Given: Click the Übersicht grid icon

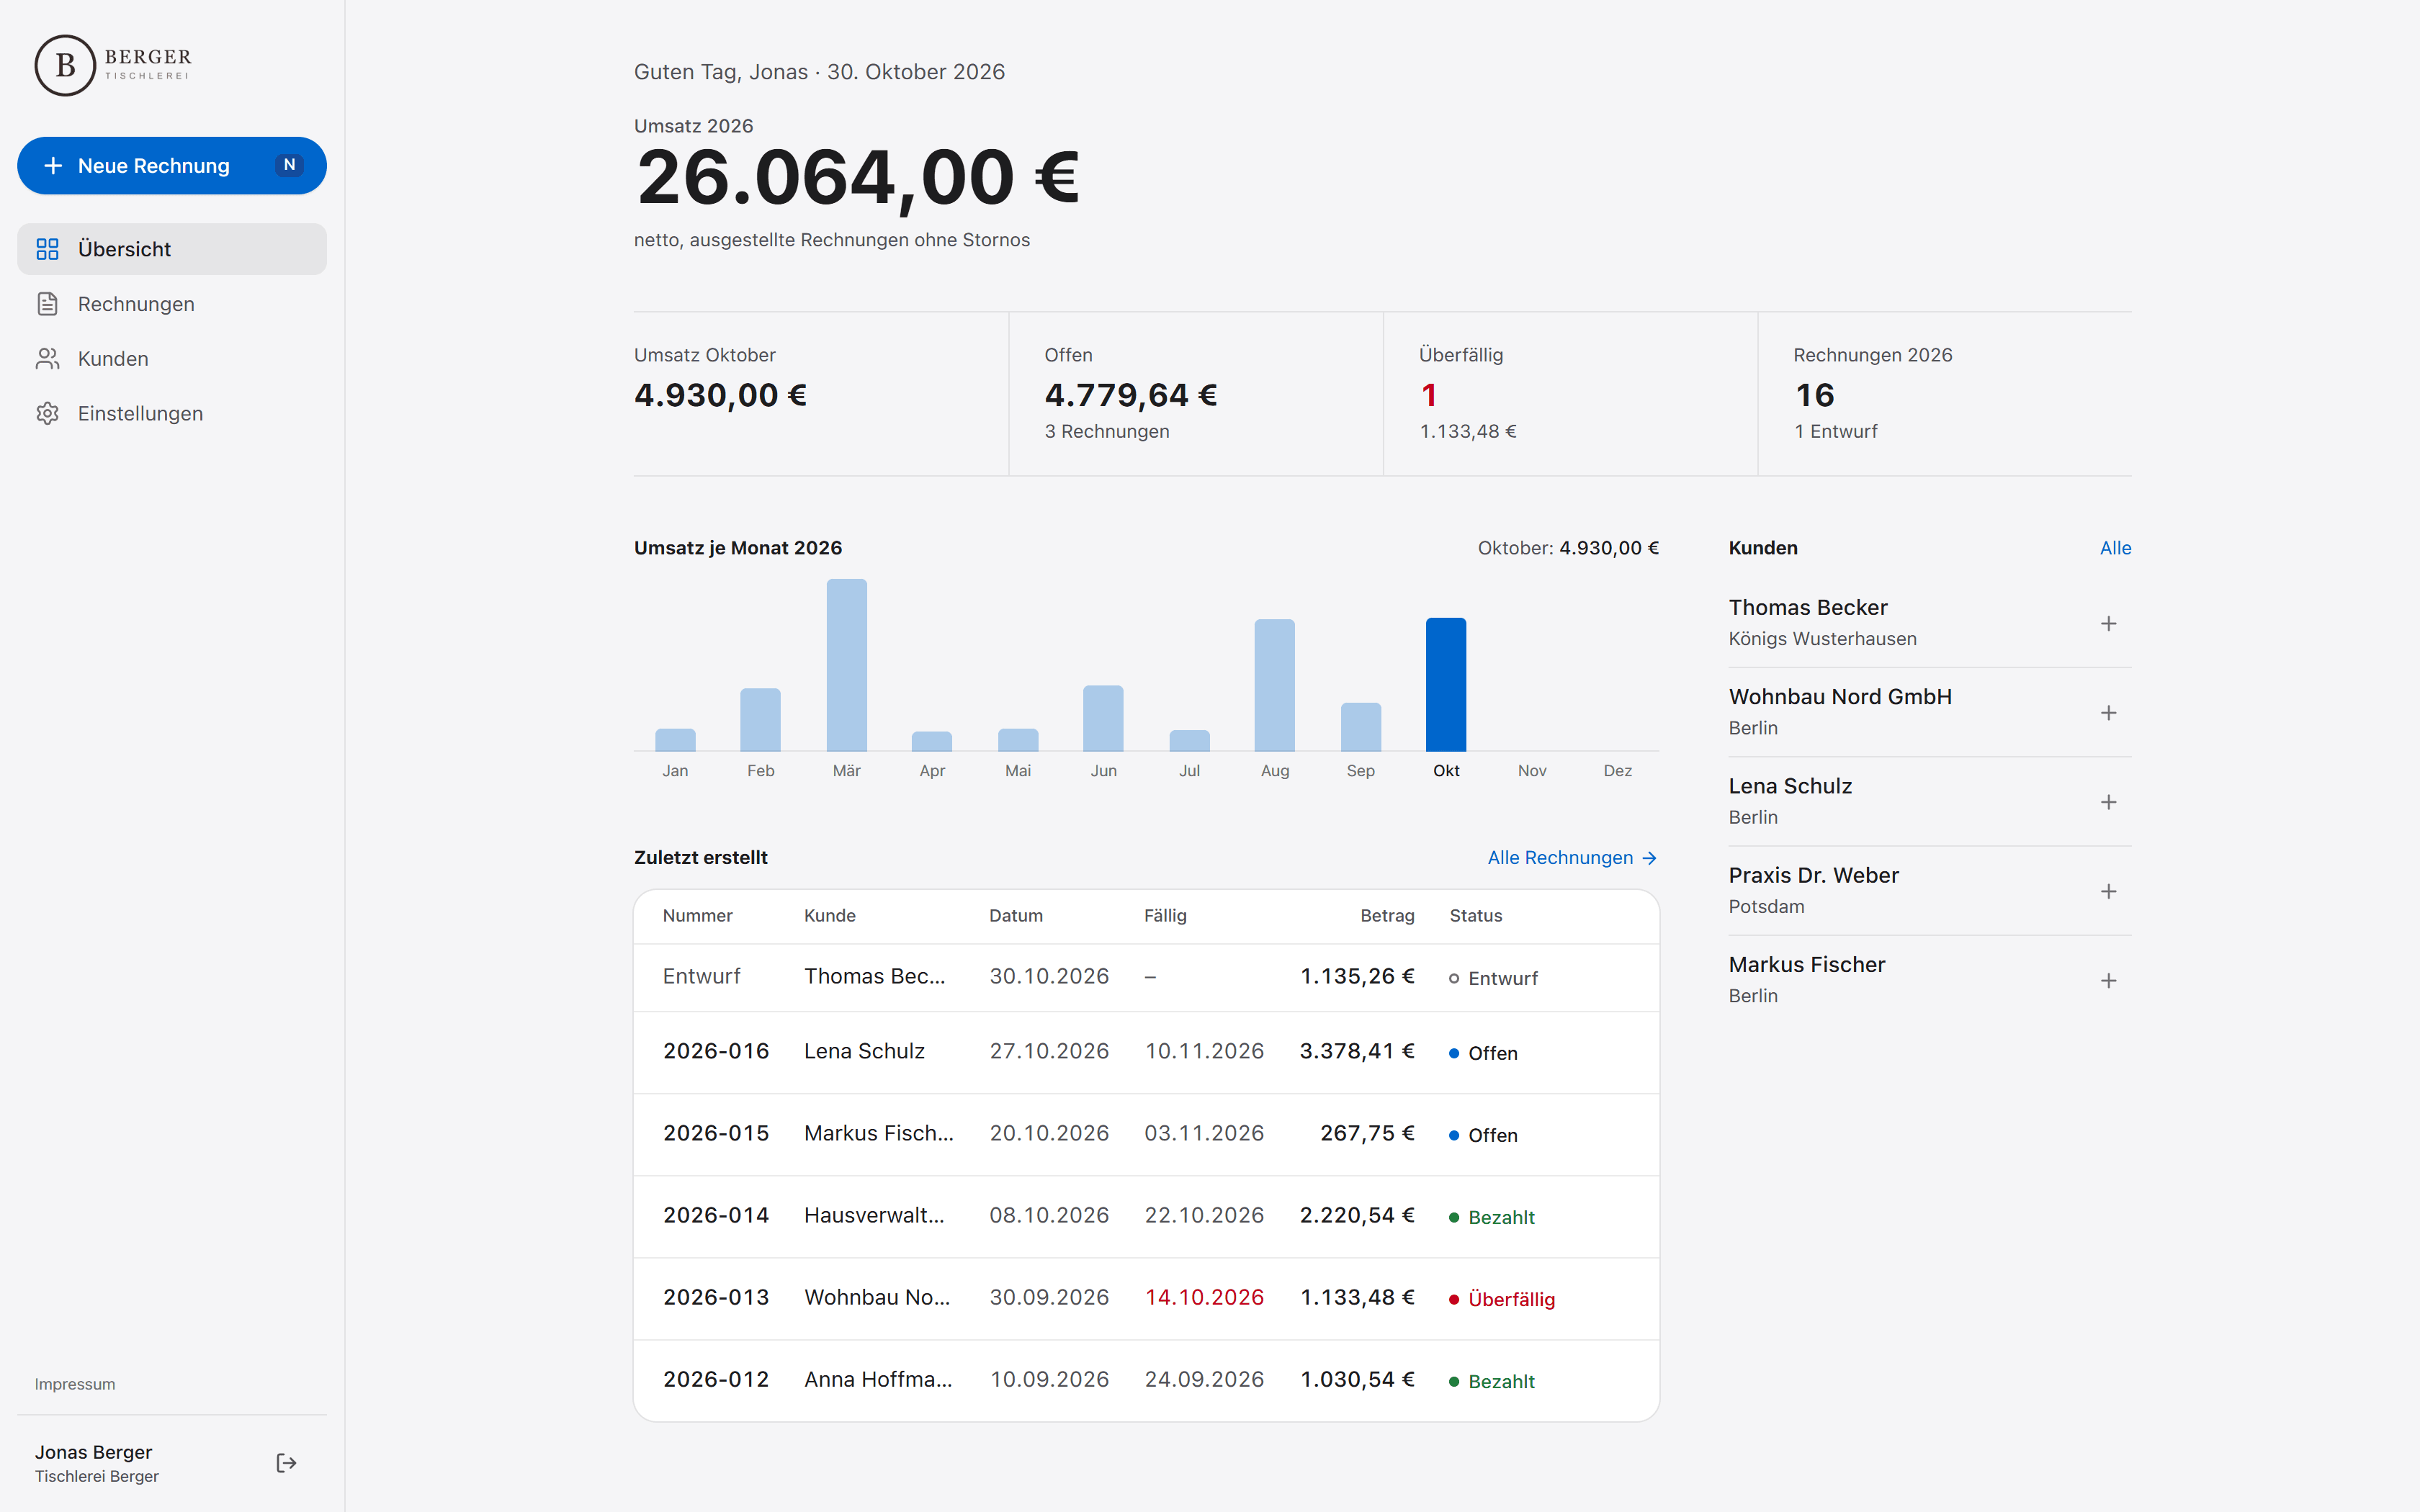Looking at the screenshot, I should coord(47,249).
